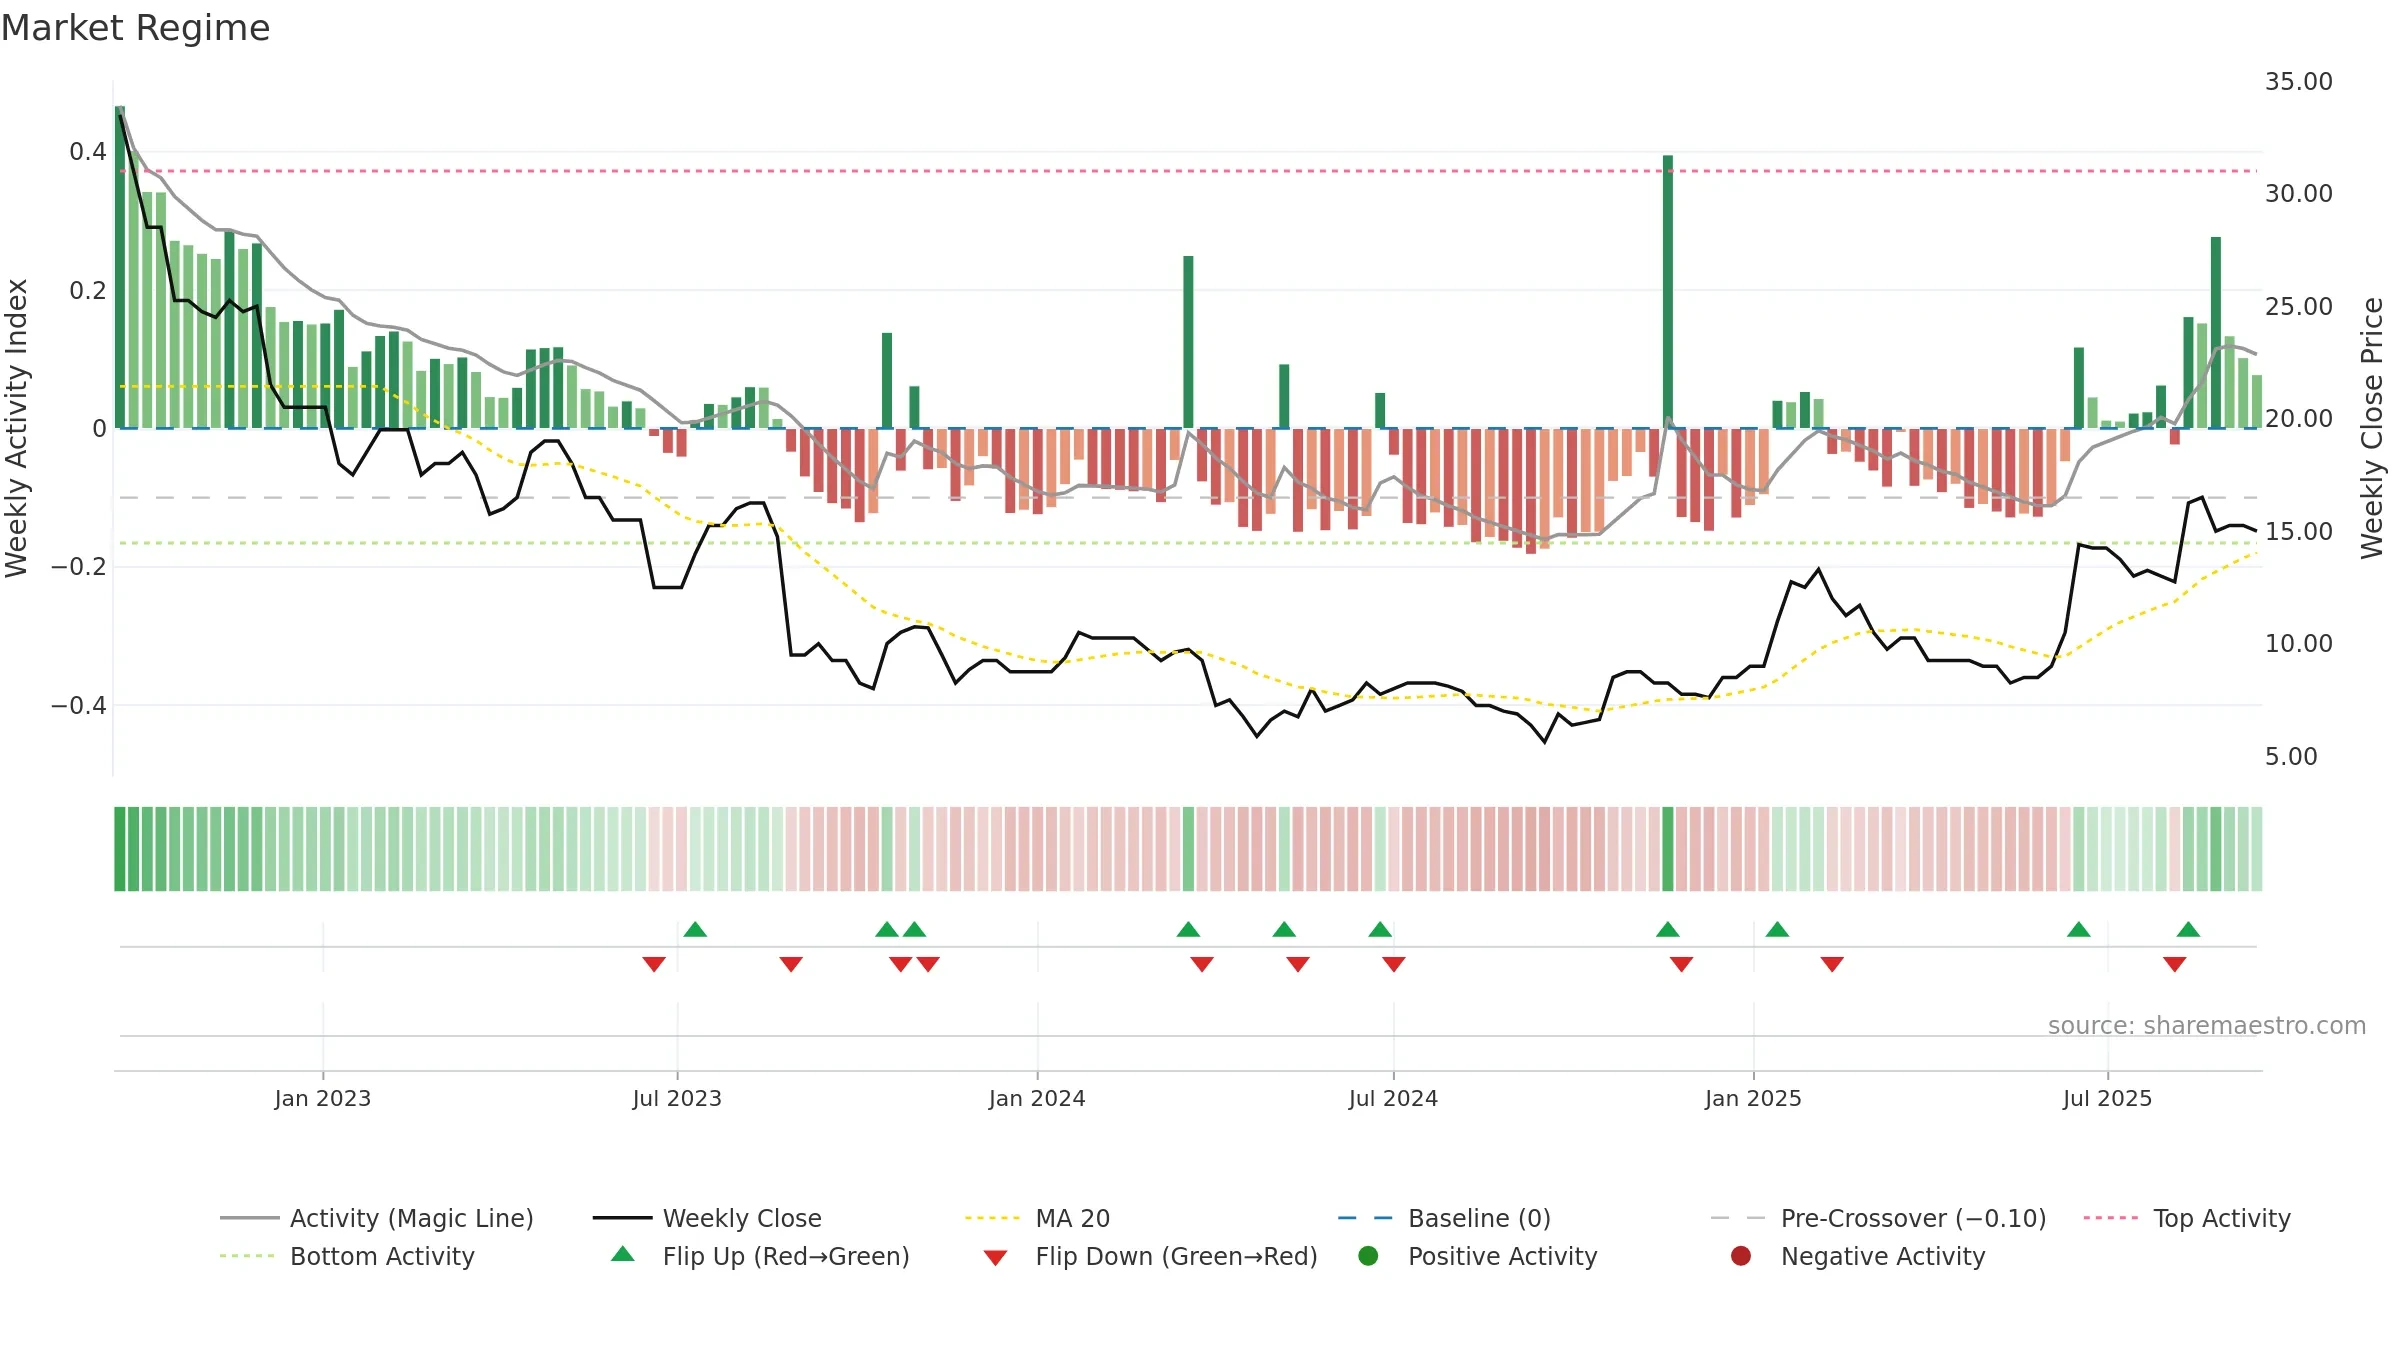Click the last flip-down marker after Jul 2025
This screenshot has height=1350, width=2400.
pos(2174,964)
